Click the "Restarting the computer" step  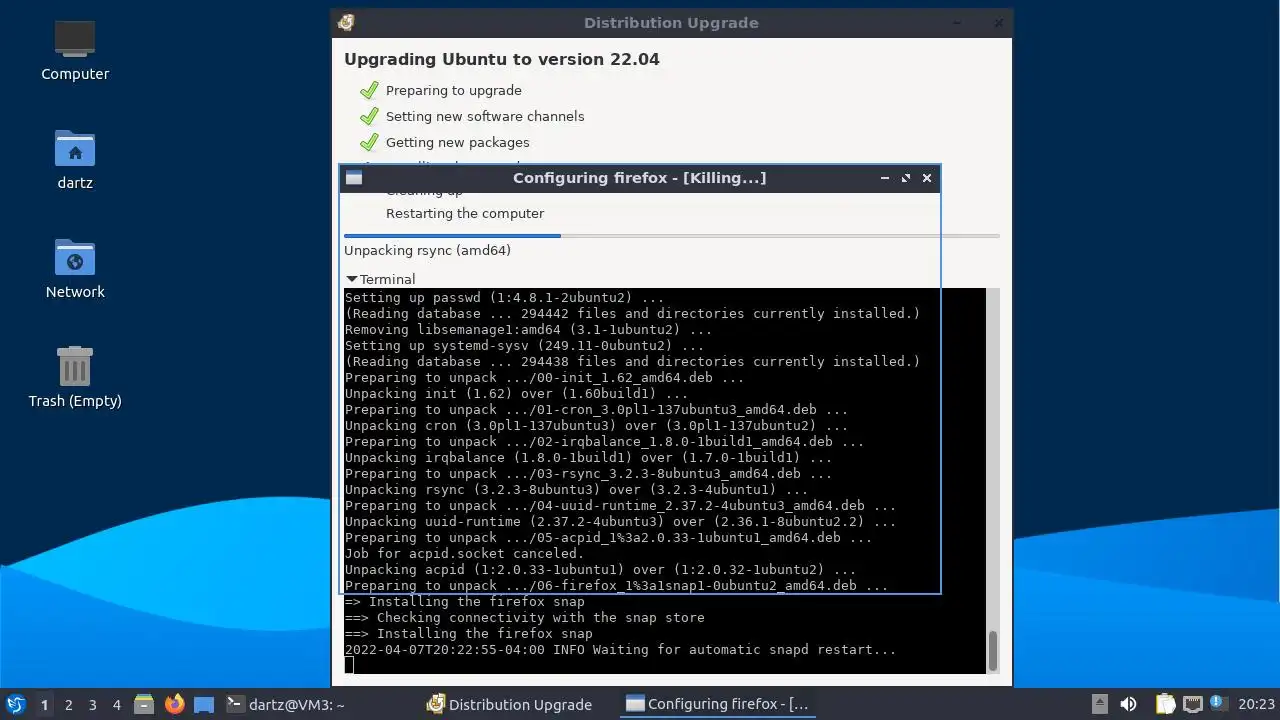[465, 213]
